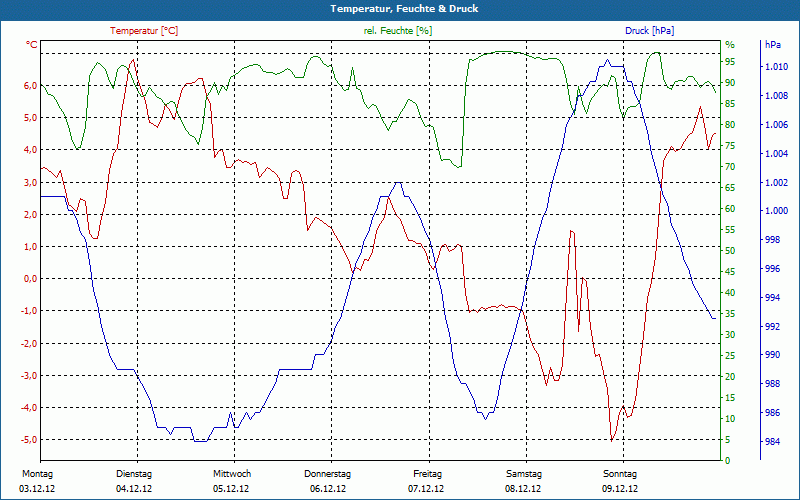The image size is (800, 500).
Task: Select the 'Temperatur [°C]' legend label
Action: 144,31
